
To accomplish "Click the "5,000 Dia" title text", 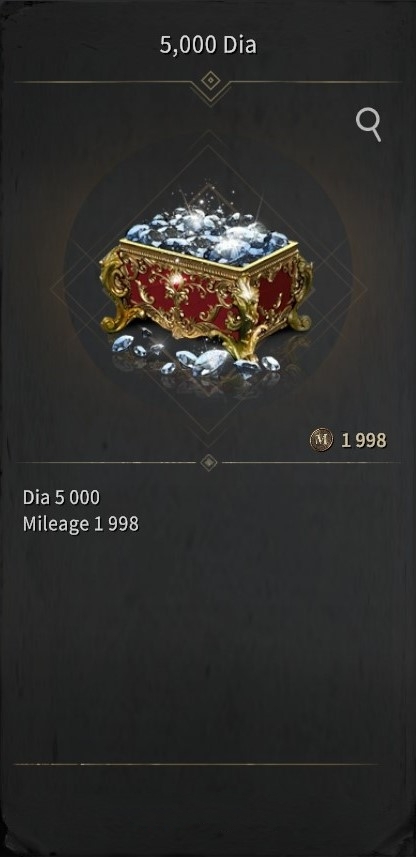I will [x=208, y=46].
